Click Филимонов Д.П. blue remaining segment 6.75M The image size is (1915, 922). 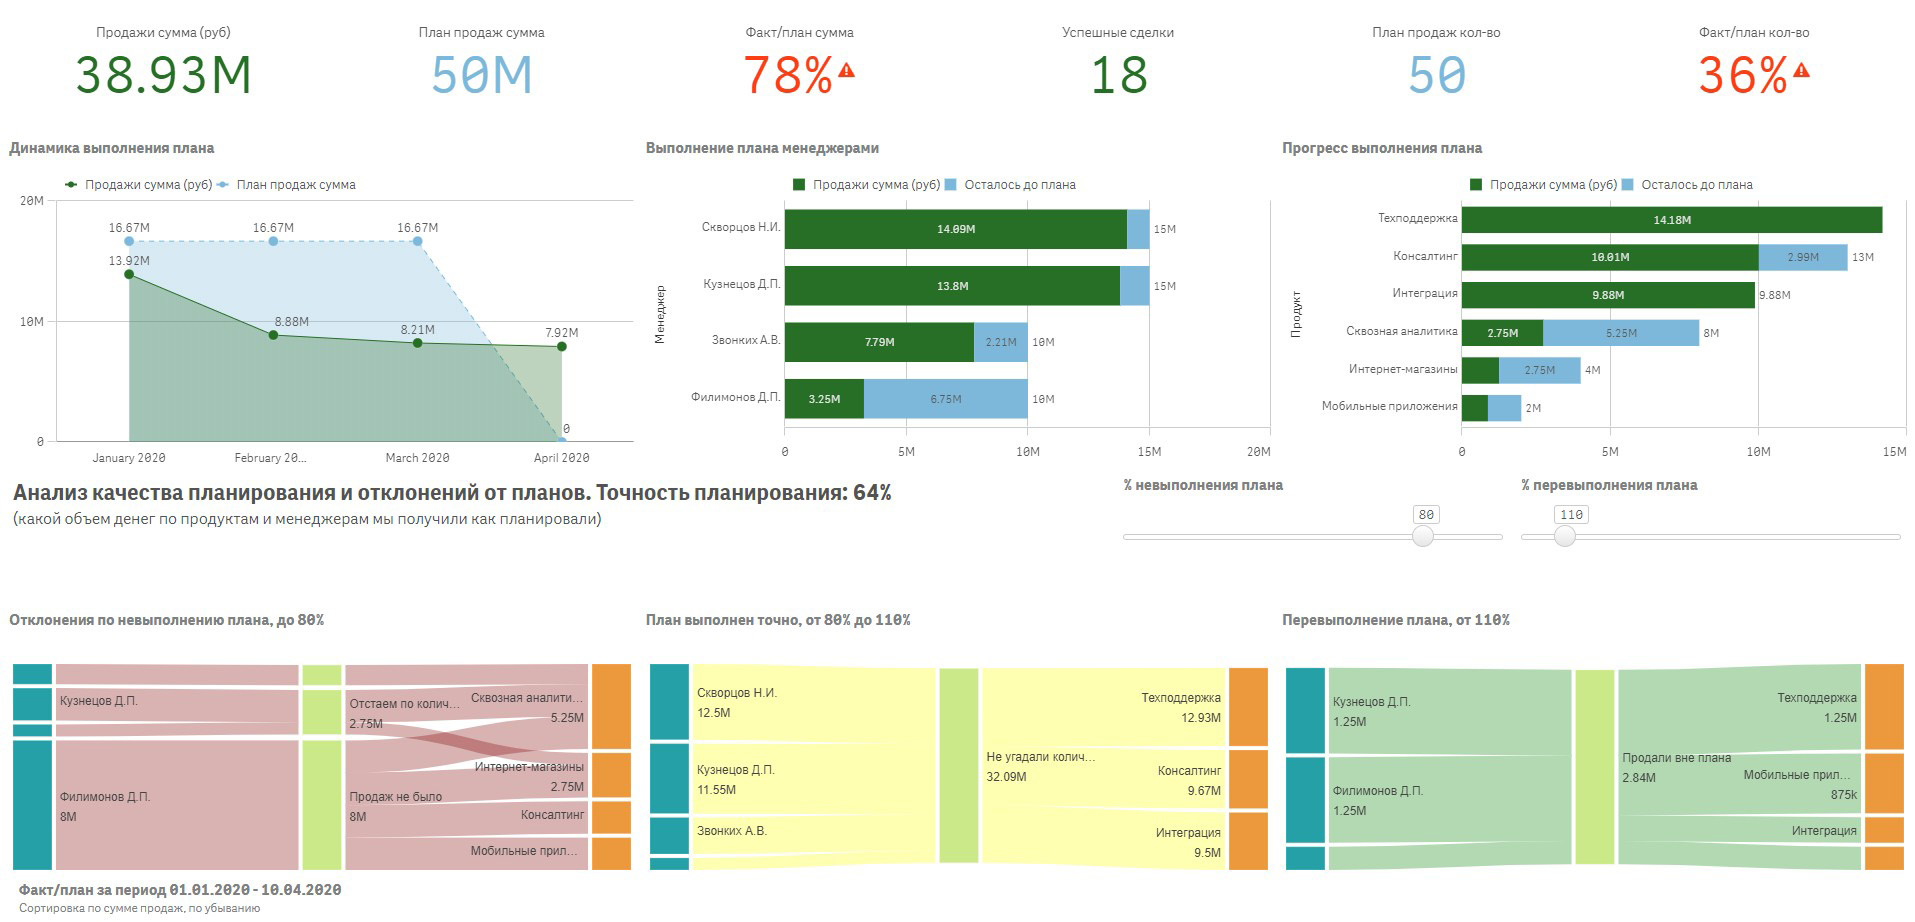pyautogui.click(x=946, y=399)
